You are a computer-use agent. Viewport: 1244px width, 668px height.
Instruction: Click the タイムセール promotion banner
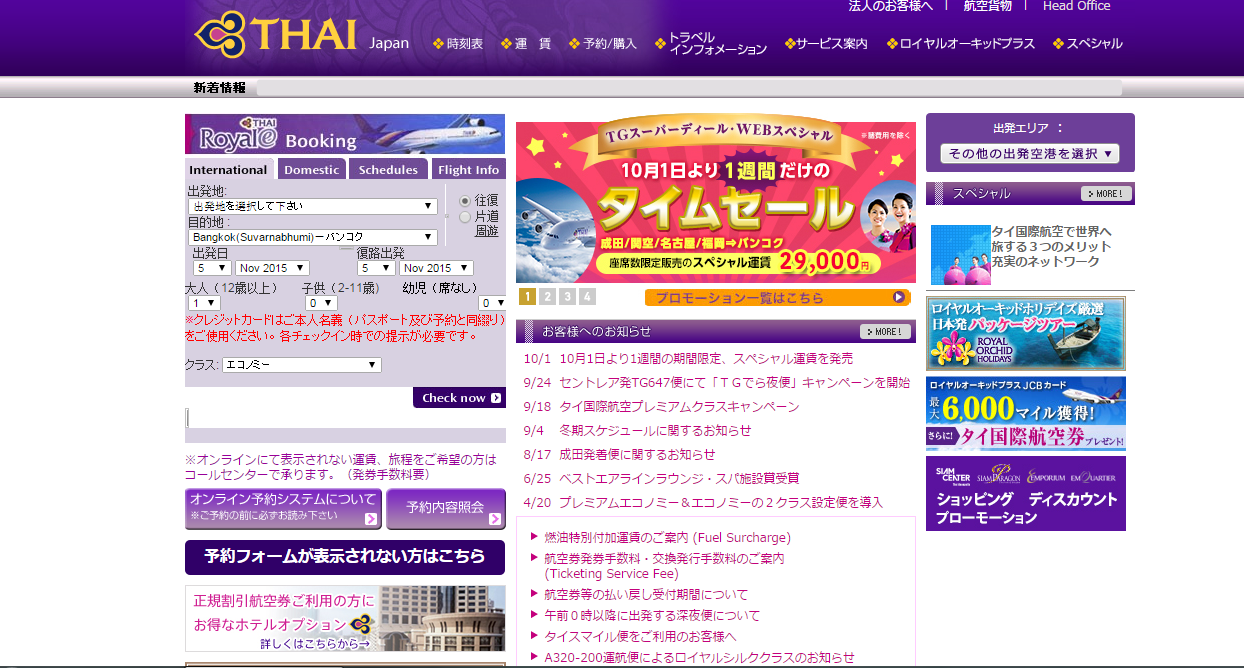point(716,203)
